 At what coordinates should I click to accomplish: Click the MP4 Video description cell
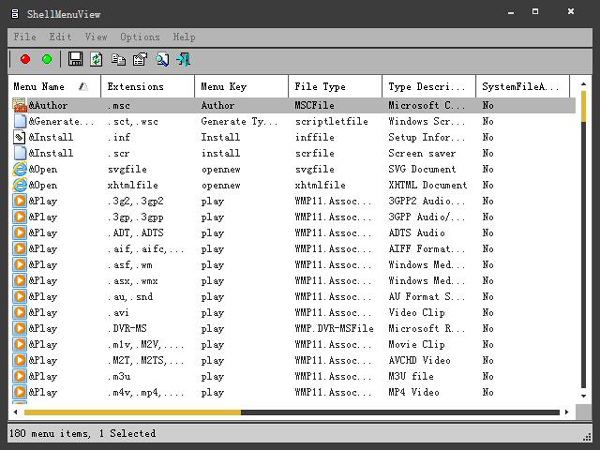pos(414,392)
